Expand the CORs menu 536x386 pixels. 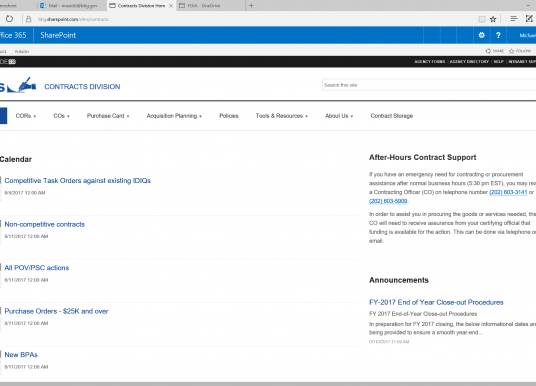[x=26, y=116]
